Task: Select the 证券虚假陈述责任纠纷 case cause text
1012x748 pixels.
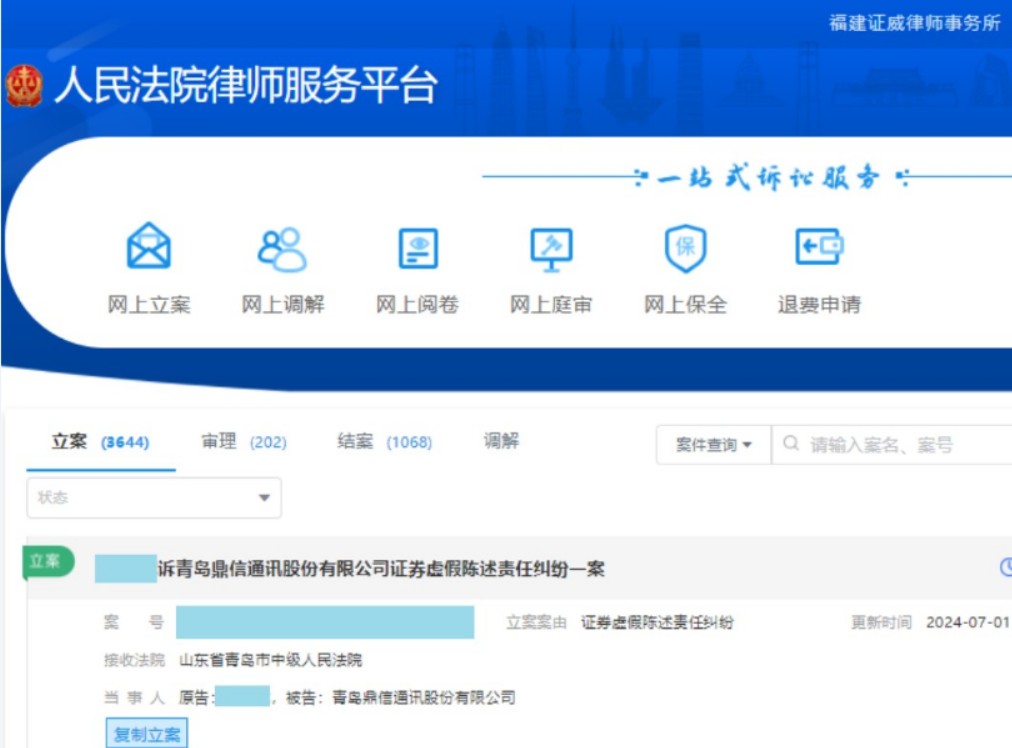Action: [x=657, y=622]
